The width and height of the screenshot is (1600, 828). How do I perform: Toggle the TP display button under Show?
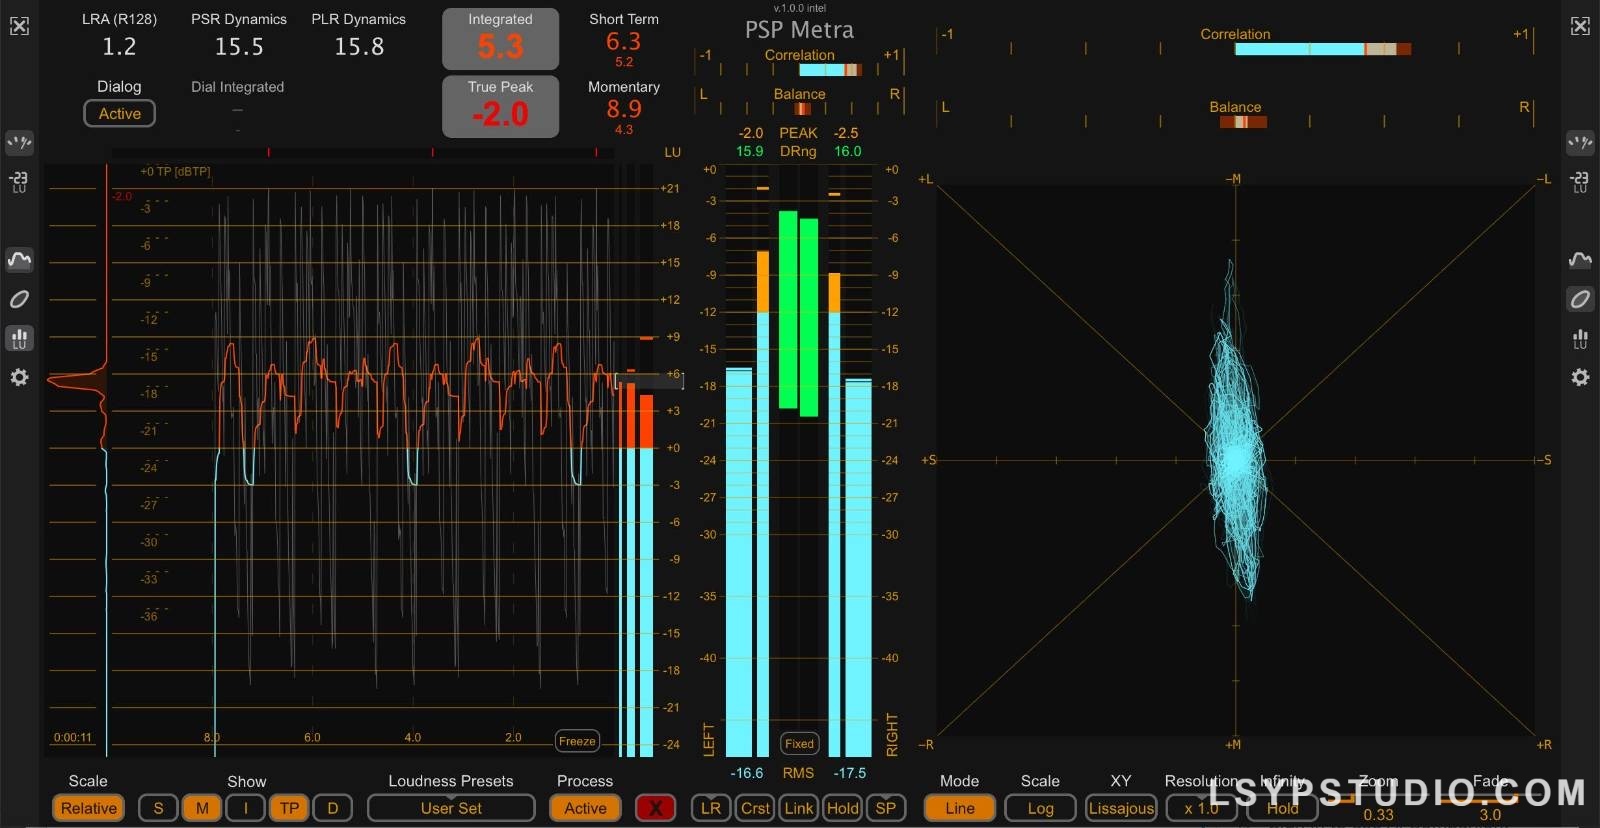(x=289, y=808)
